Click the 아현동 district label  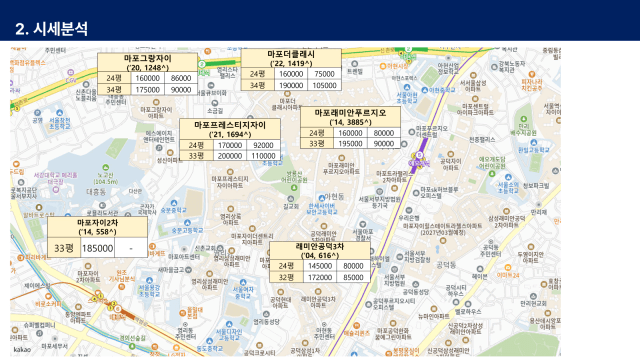pos(335,197)
